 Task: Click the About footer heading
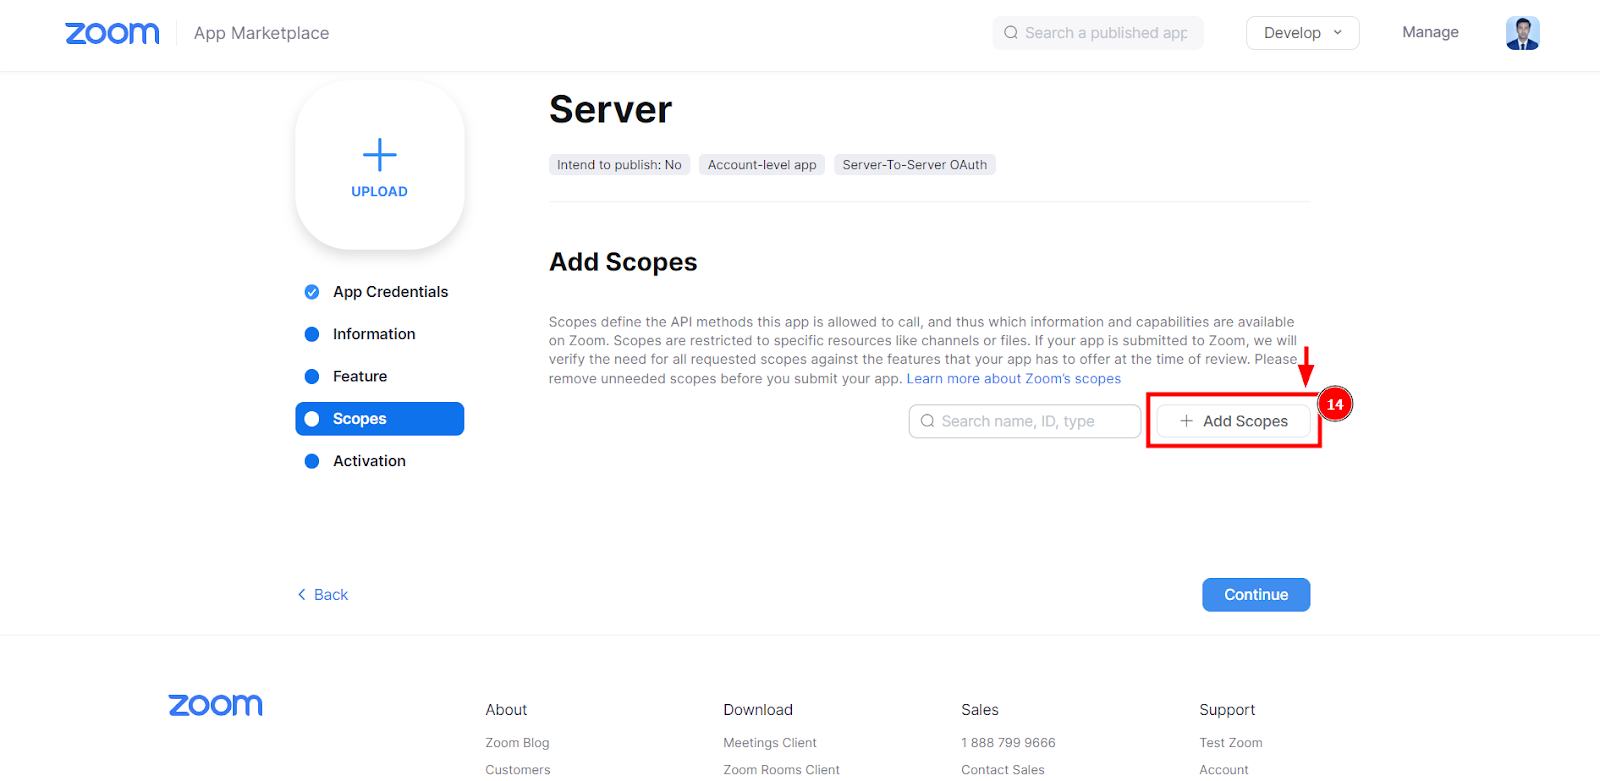pyautogui.click(x=506, y=710)
